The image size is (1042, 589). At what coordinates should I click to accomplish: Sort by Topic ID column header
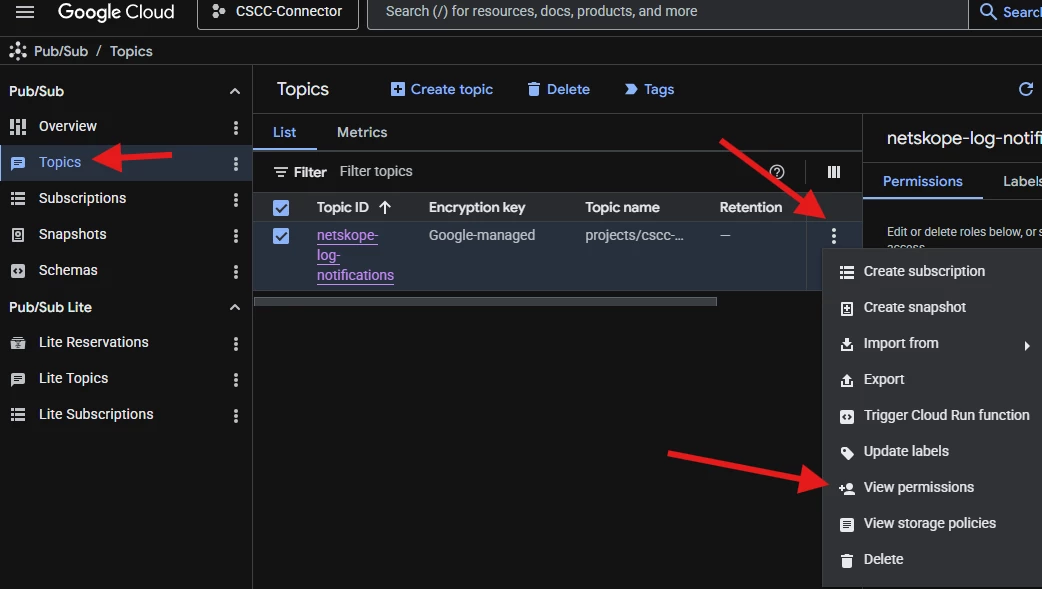coord(354,207)
